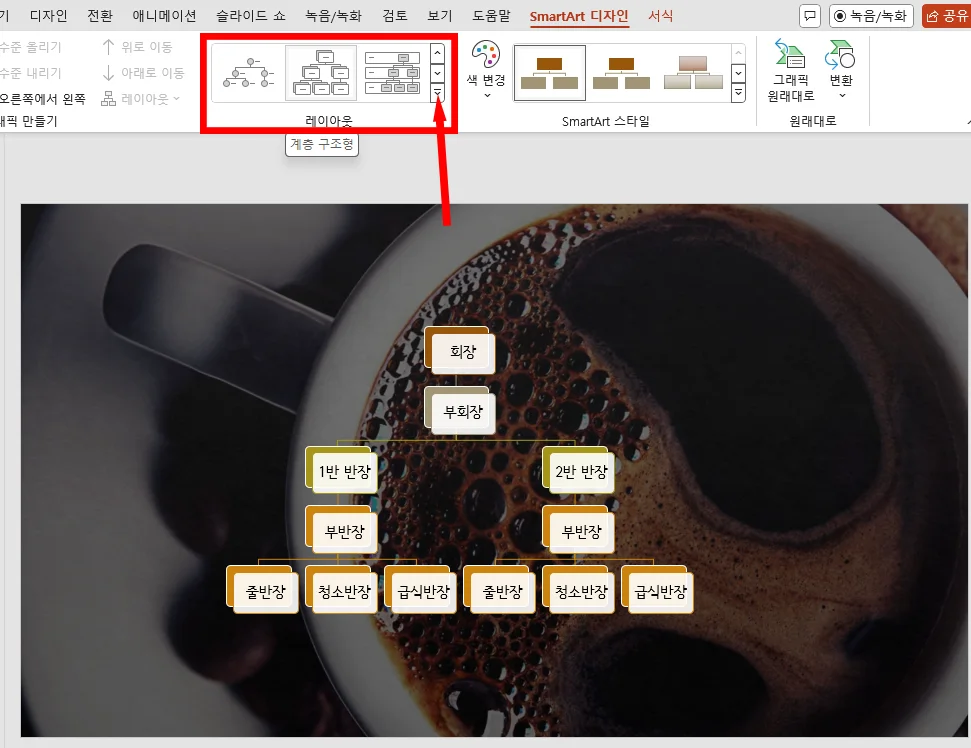The width and height of the screenshot is (971, 748).
Task: Open the 애니메이션 ribbon tab
Action: [164, 15]
